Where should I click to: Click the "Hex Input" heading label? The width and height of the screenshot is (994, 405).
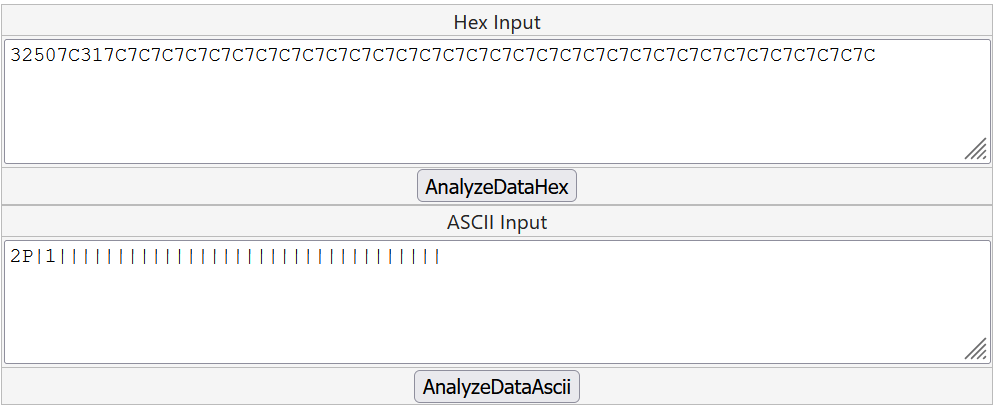[x=497, y=22]
